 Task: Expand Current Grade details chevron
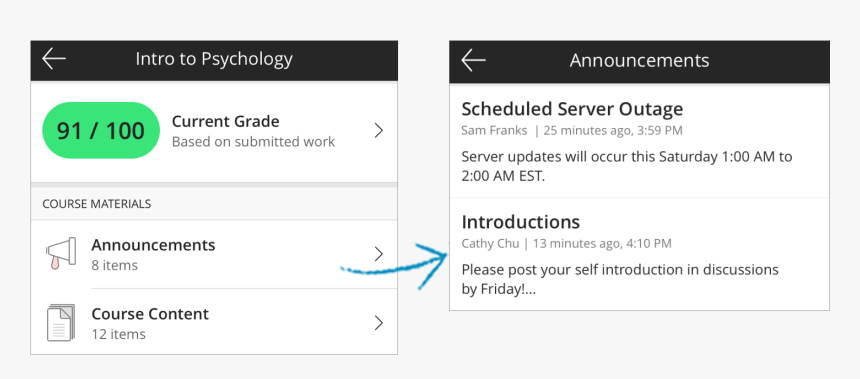378,131
